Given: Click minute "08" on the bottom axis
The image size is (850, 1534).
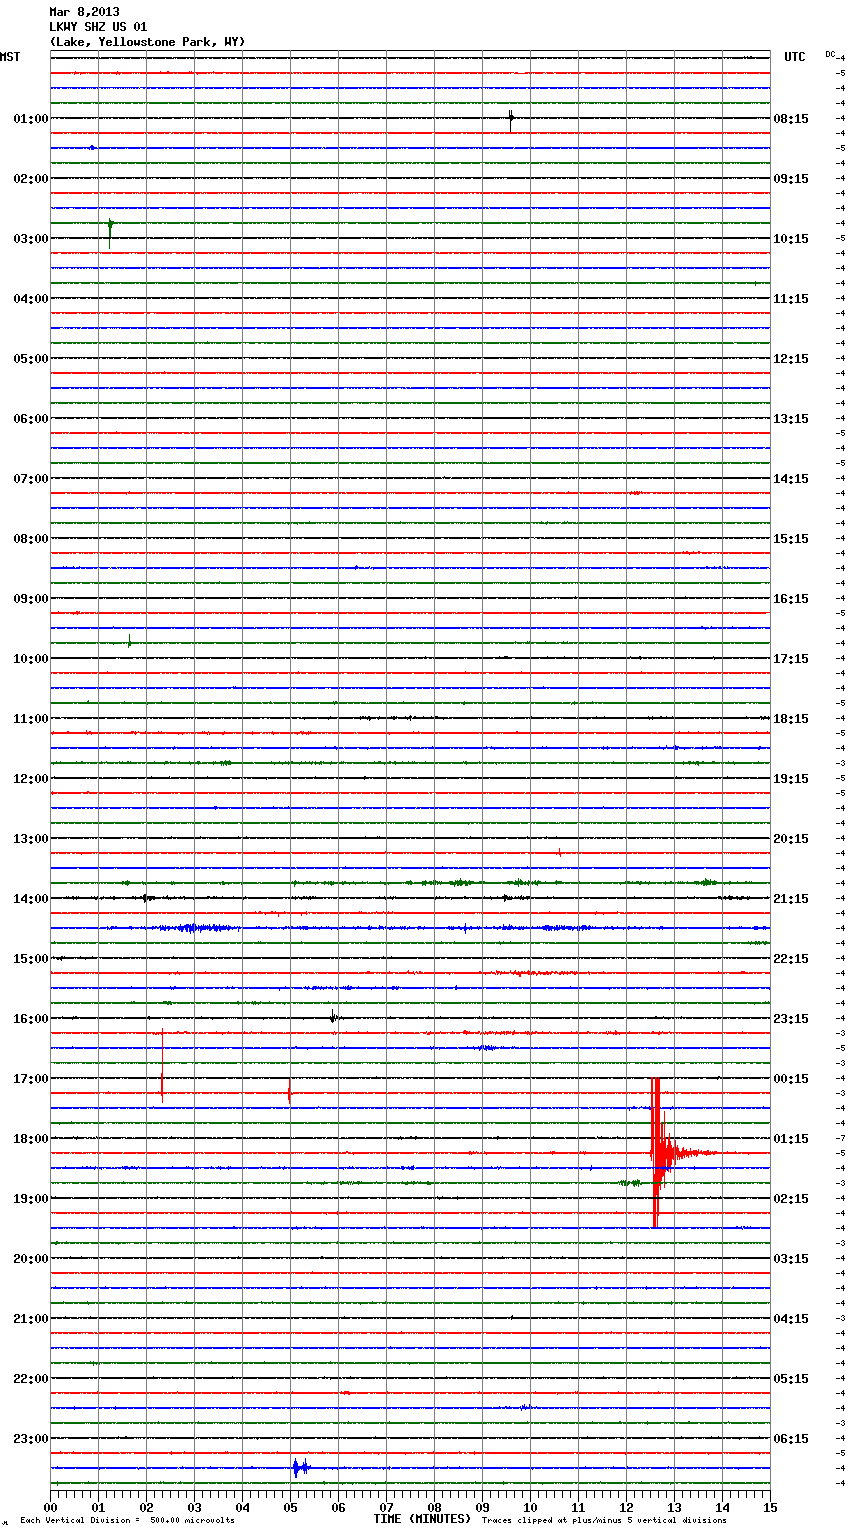Looking at the screenshot, I should (434, 1508).
